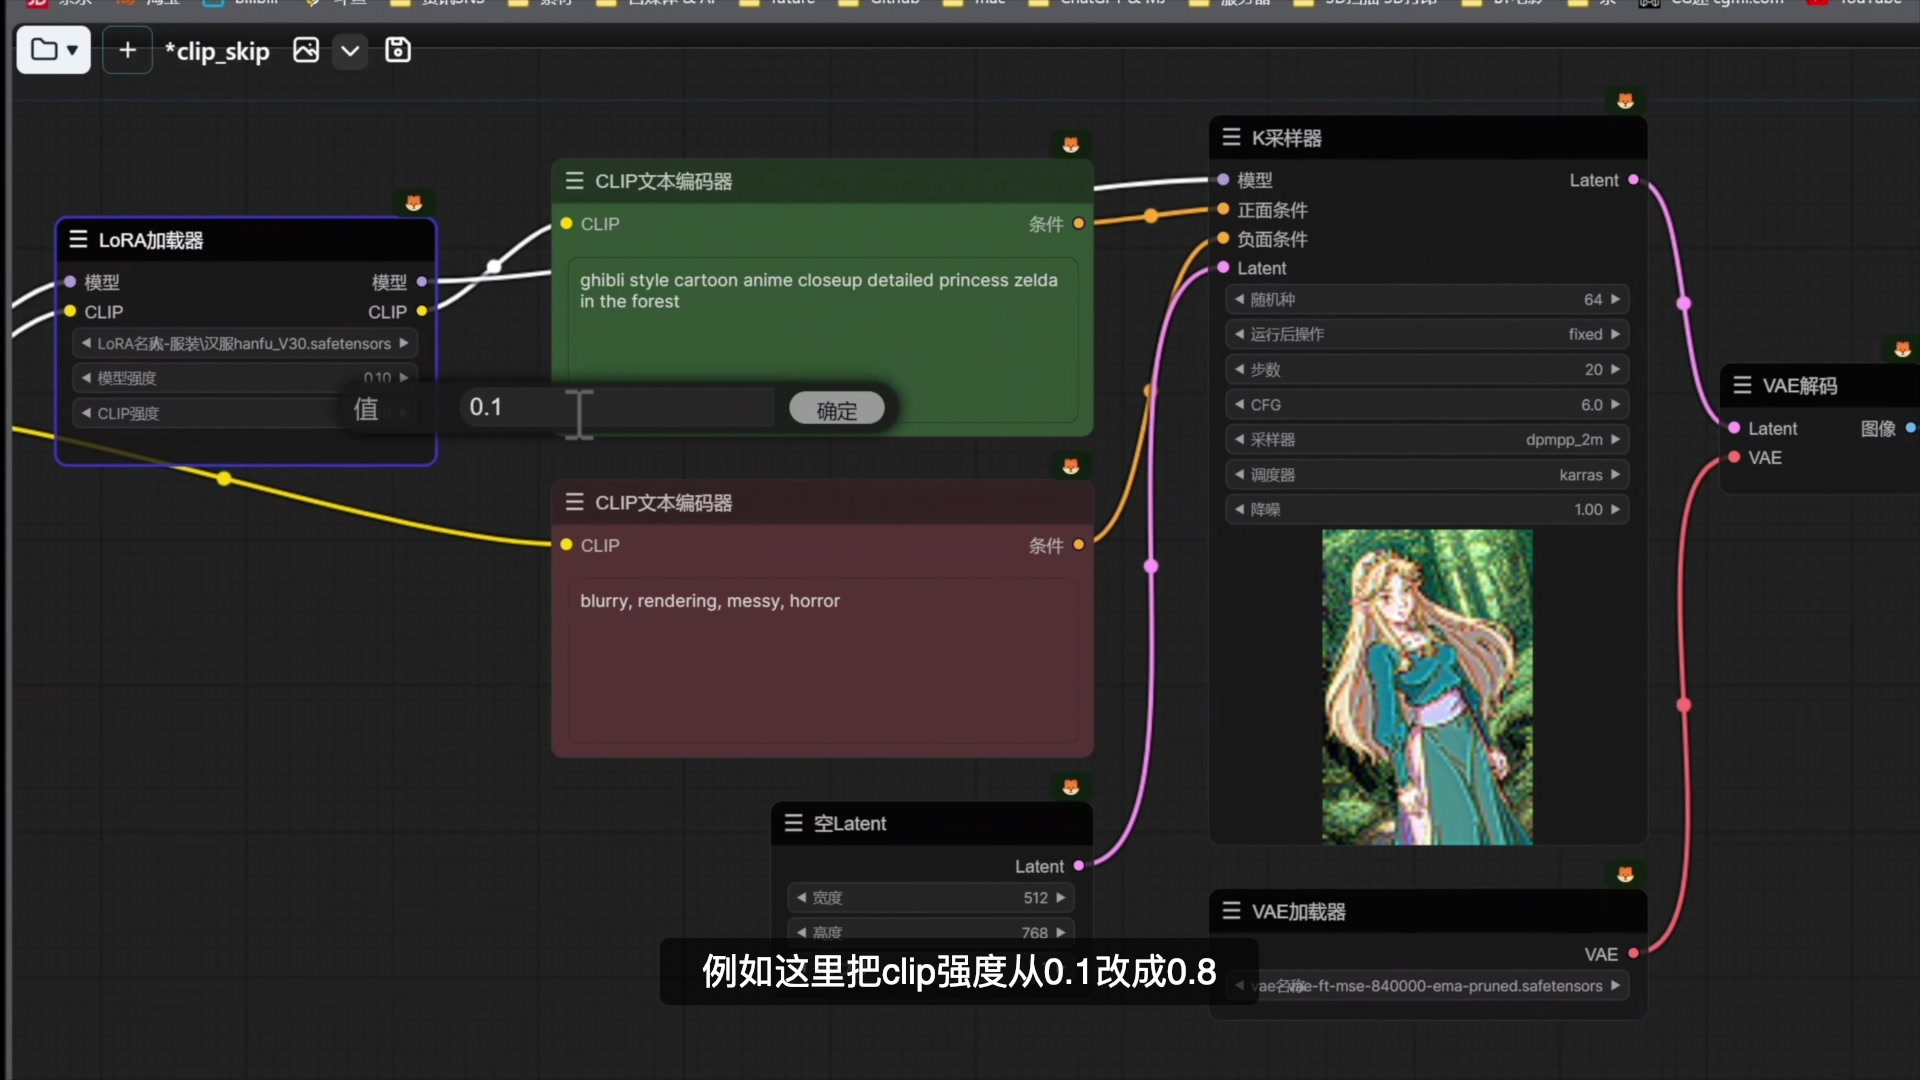1920x1080 pixels.
Task: Open the green CLIP文本编码器 node menu icon
Action: (x=574, y=181)
